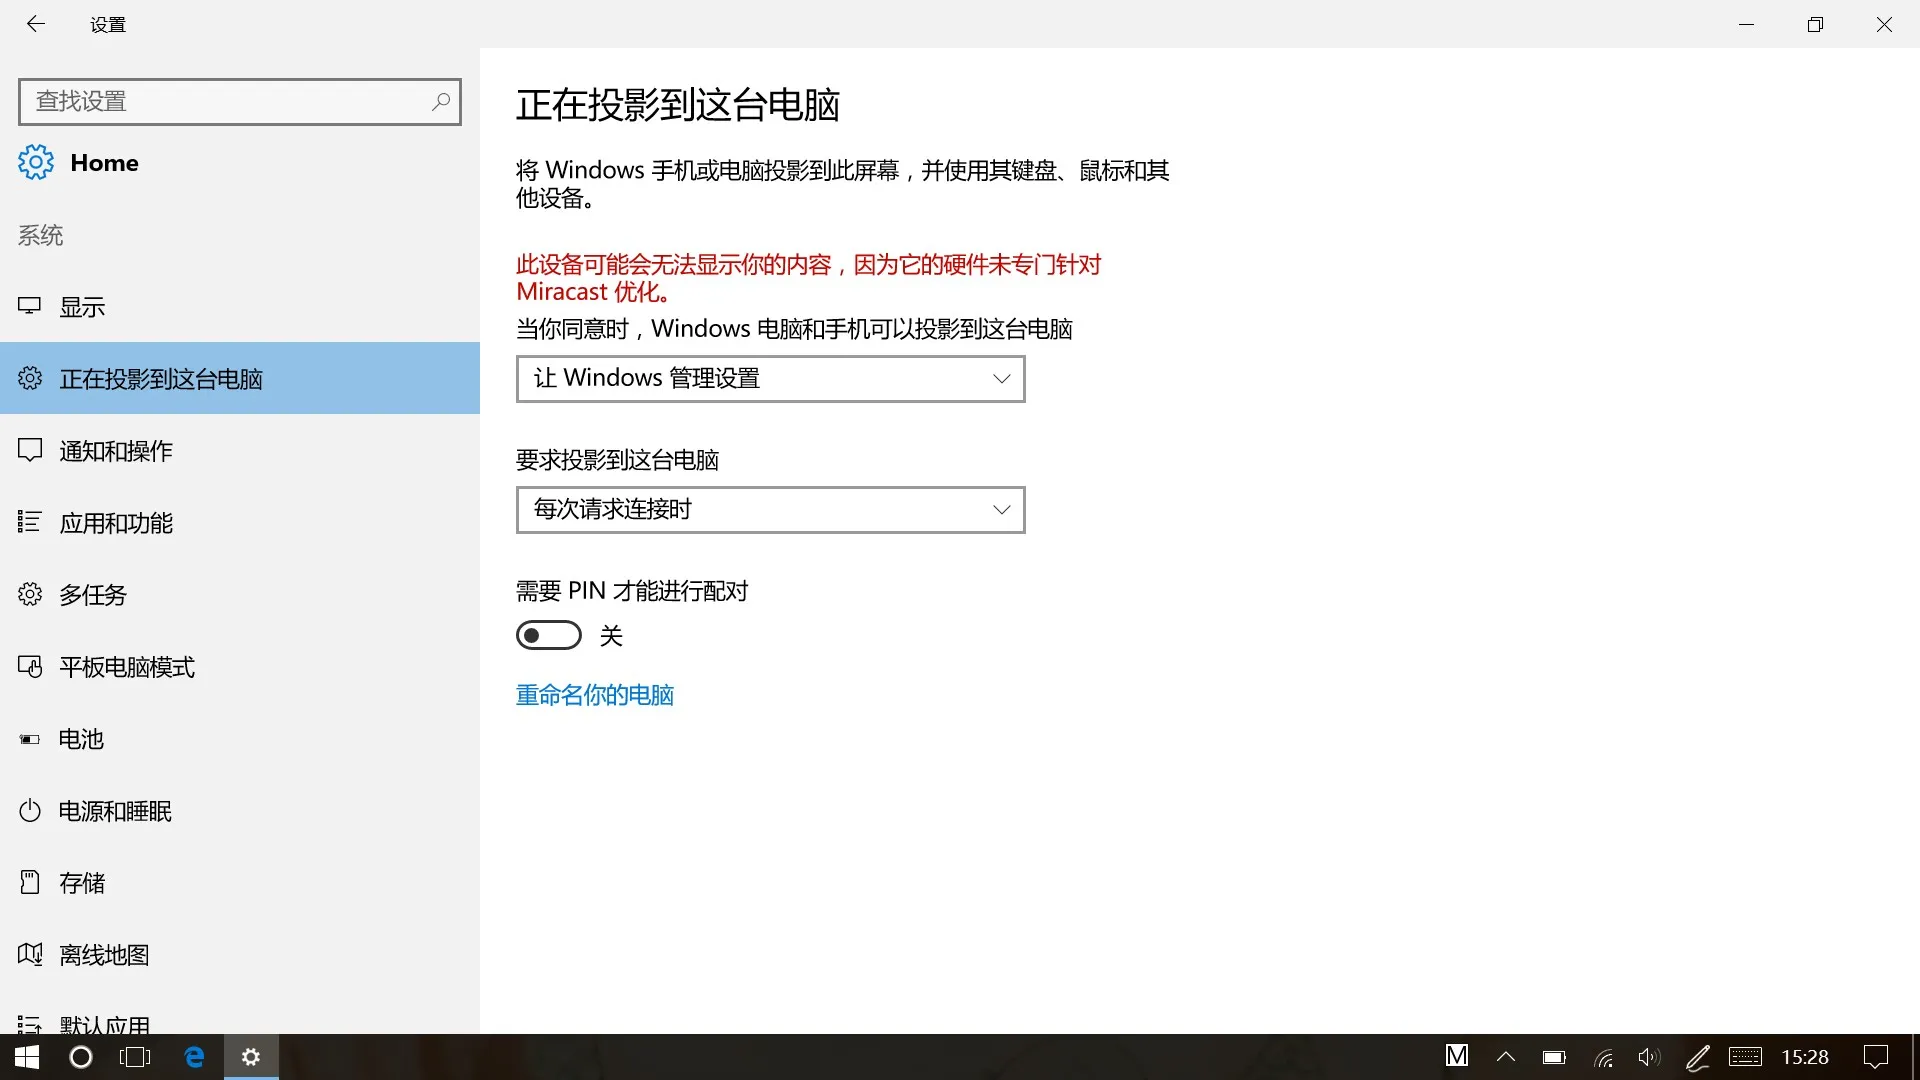
Task: Select 通知和操作 in the sidebar
Action: pyautogui.click(x=240, y=450)
